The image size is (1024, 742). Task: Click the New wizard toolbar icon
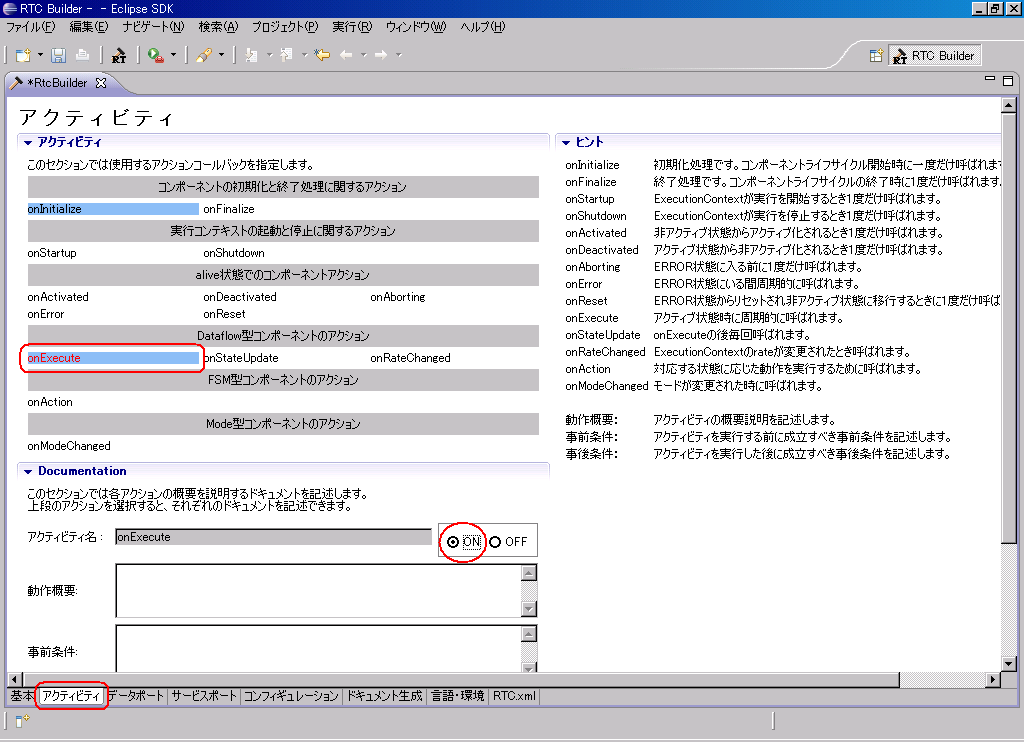(24, 56)
